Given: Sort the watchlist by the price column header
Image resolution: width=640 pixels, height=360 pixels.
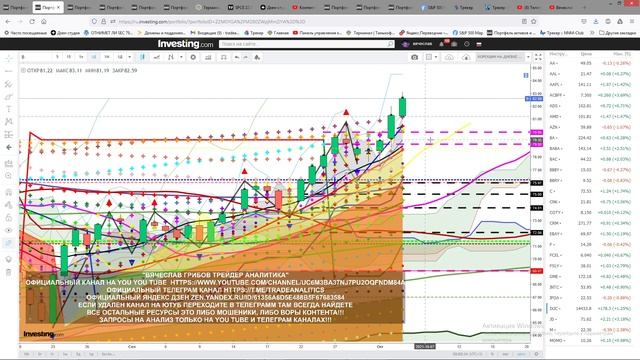Looking at the screenshot, I should pyautogui.click(x=586, y=54).
